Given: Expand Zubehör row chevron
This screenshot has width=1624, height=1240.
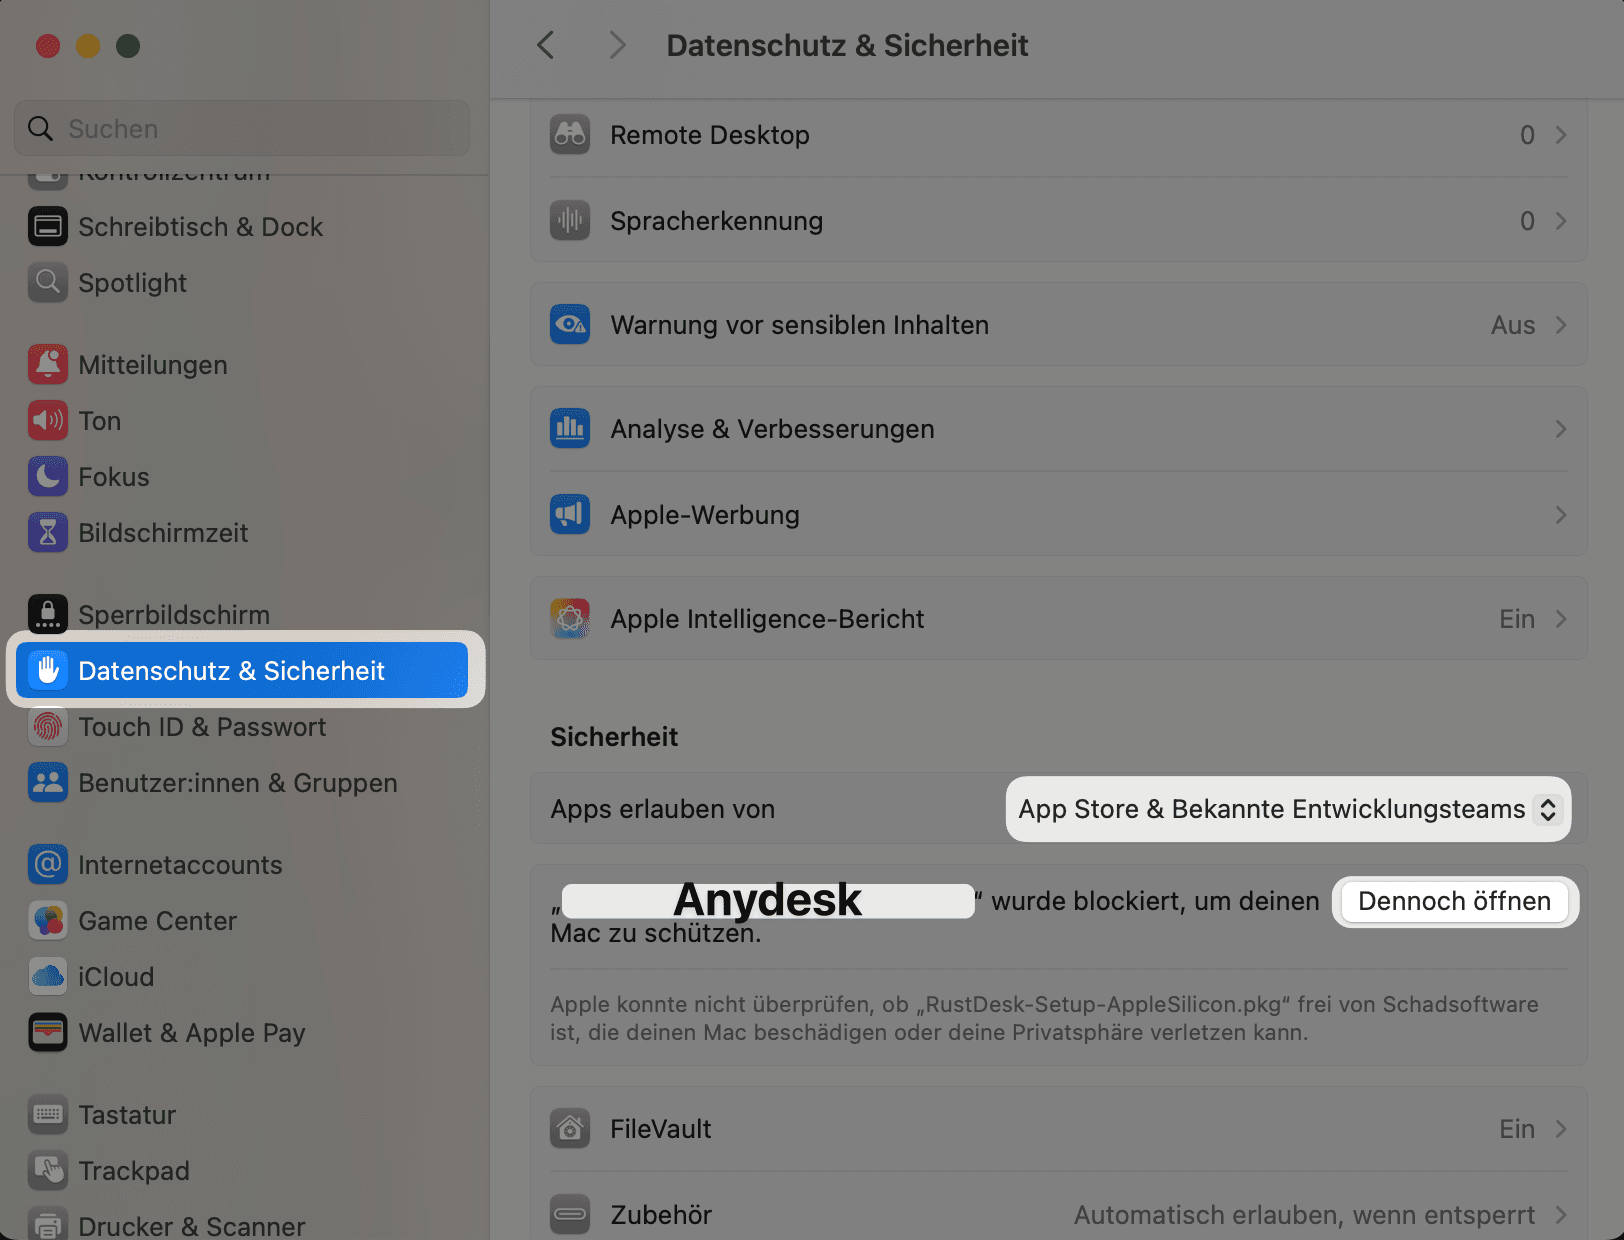Looking at the screenshot, I should pos(1561,1215).
